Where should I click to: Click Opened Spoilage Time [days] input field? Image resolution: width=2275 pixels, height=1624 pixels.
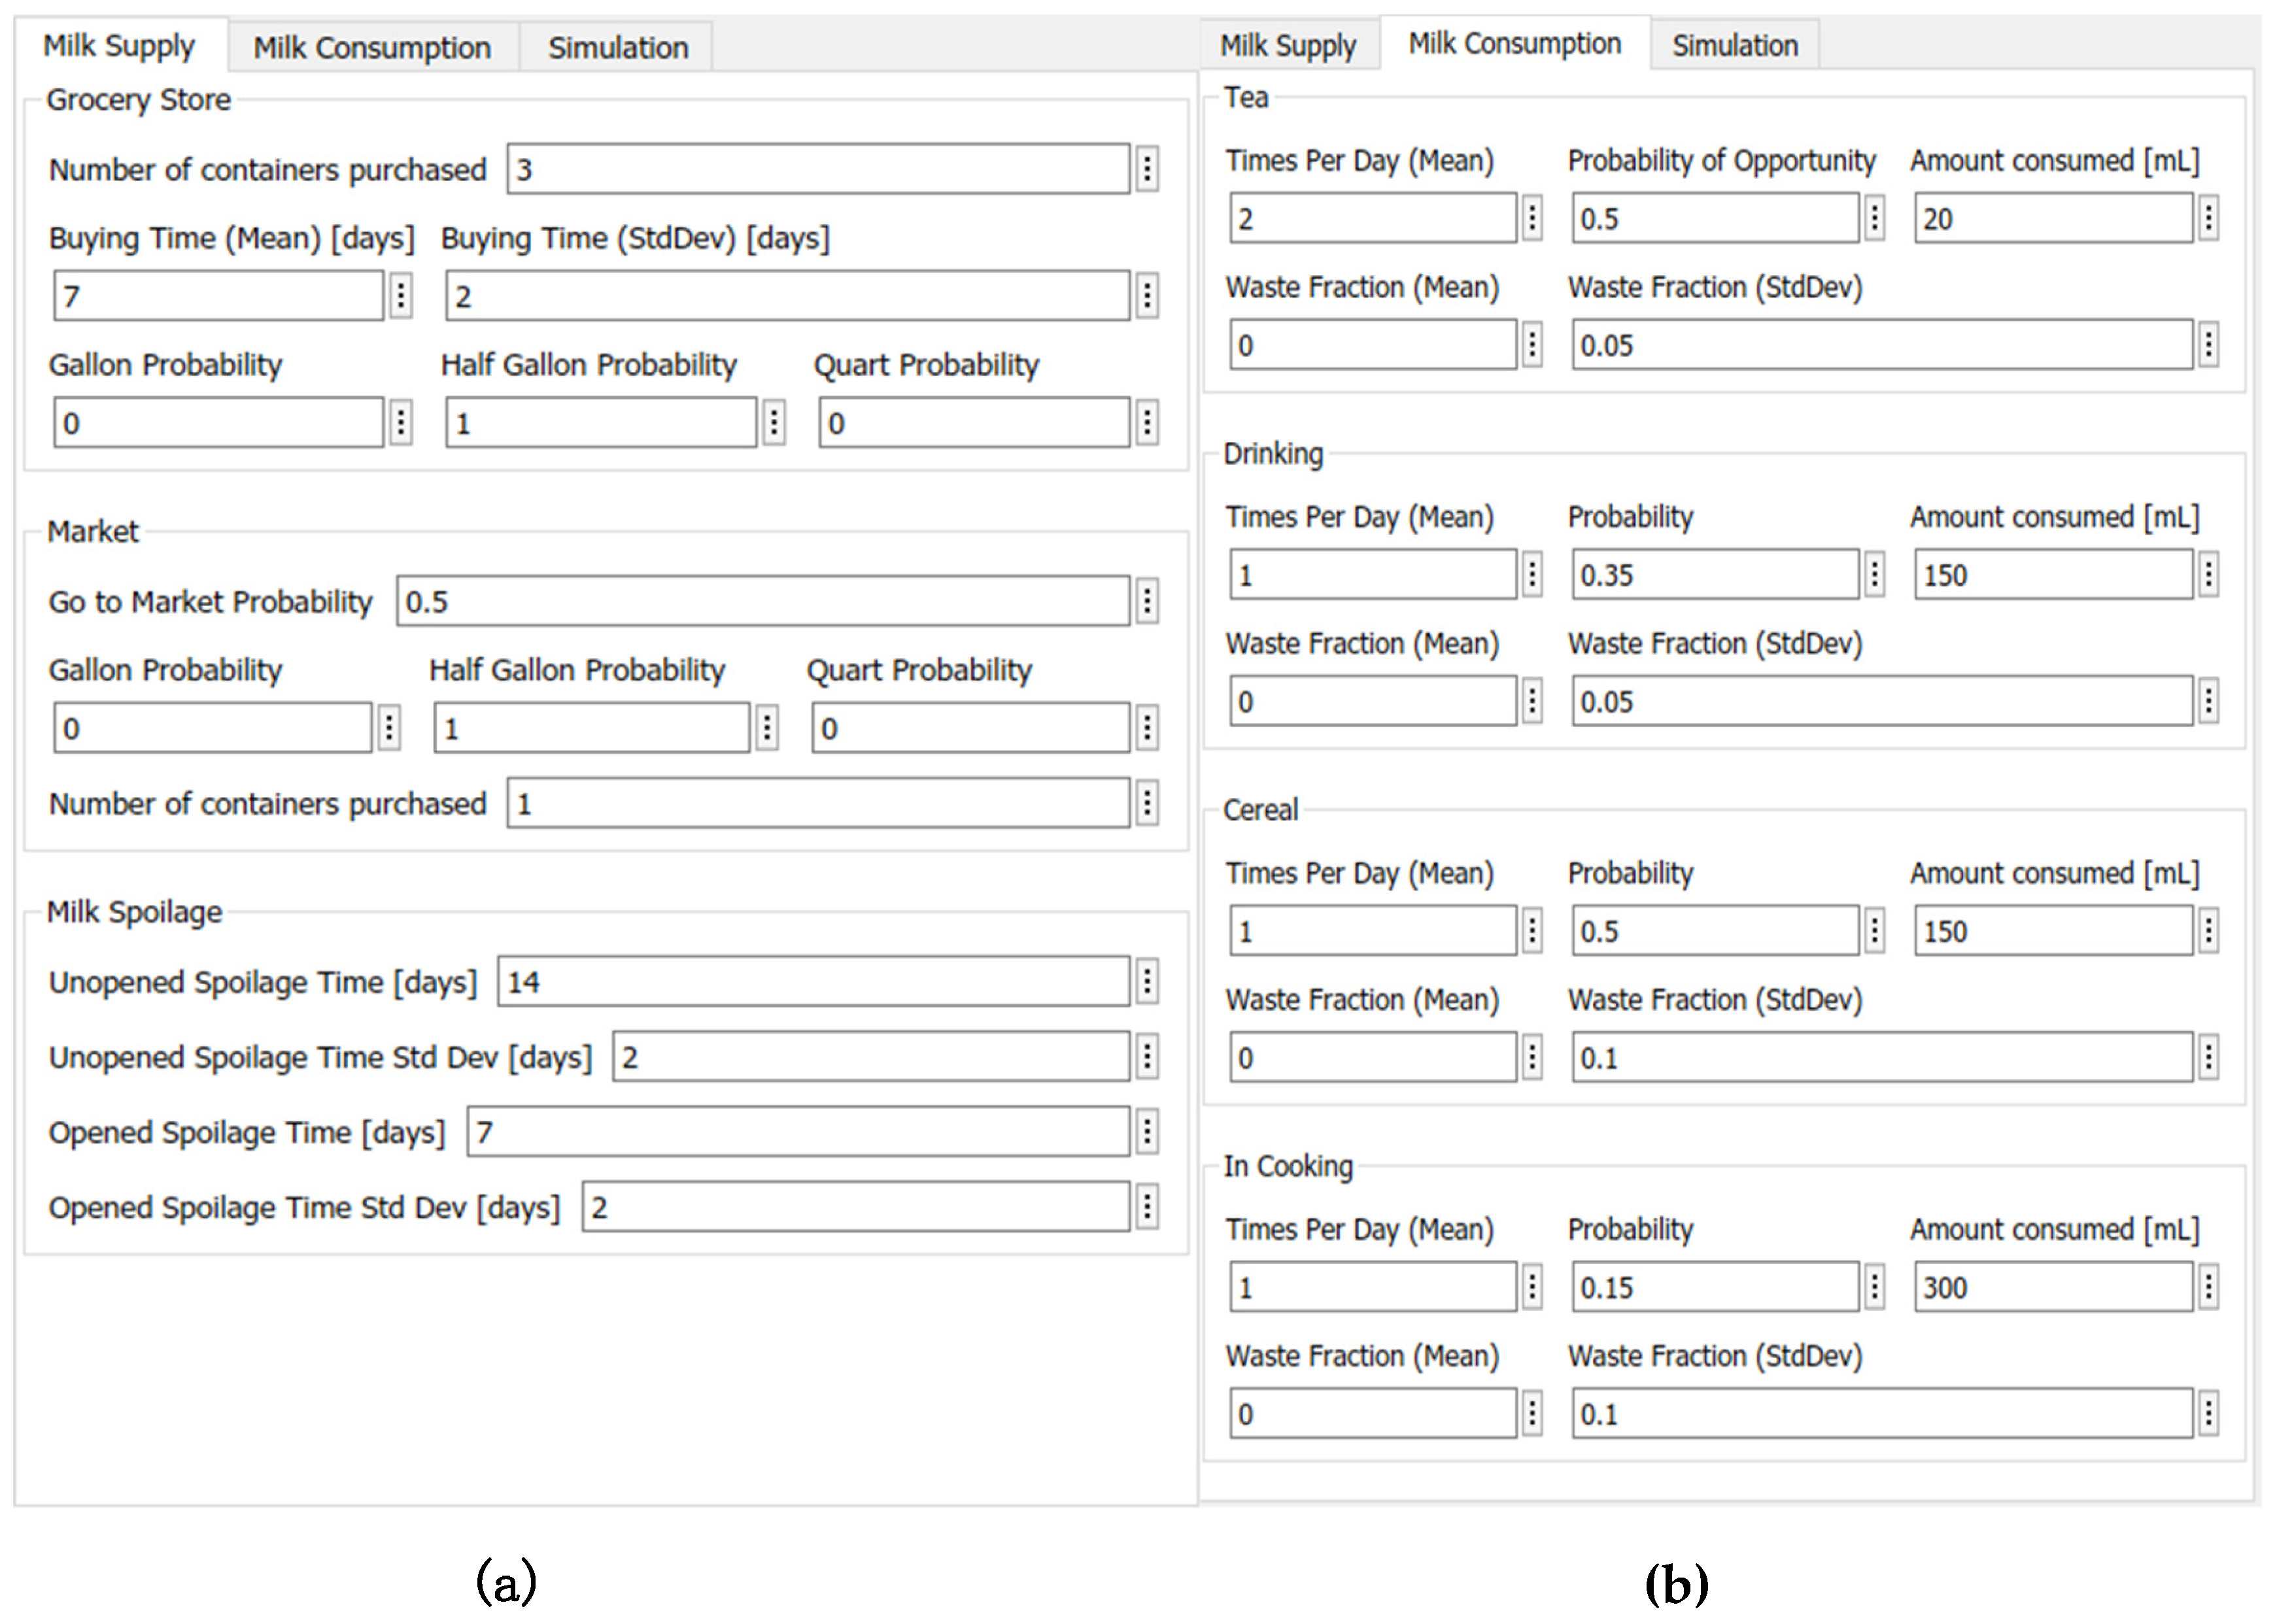click(798, 1131)
